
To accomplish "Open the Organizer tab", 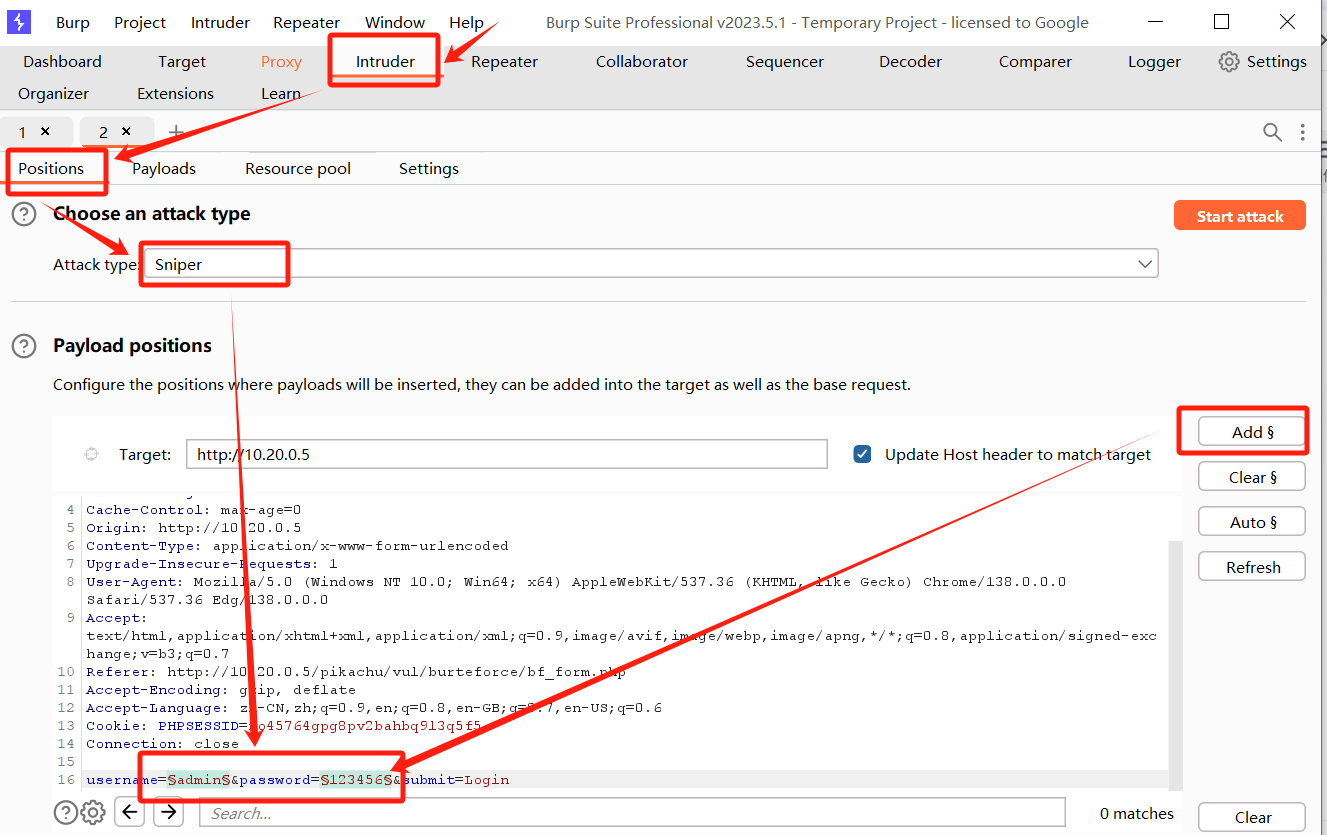I will [54, 94].
